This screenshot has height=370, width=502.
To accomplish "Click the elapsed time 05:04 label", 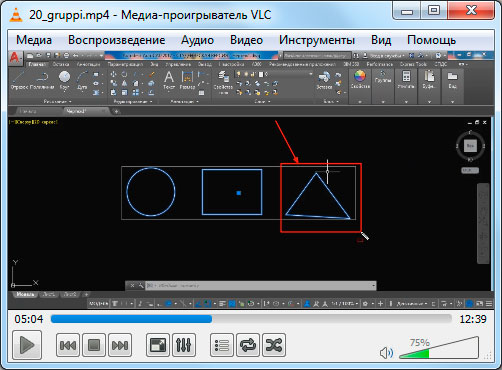I will (29, 319).
